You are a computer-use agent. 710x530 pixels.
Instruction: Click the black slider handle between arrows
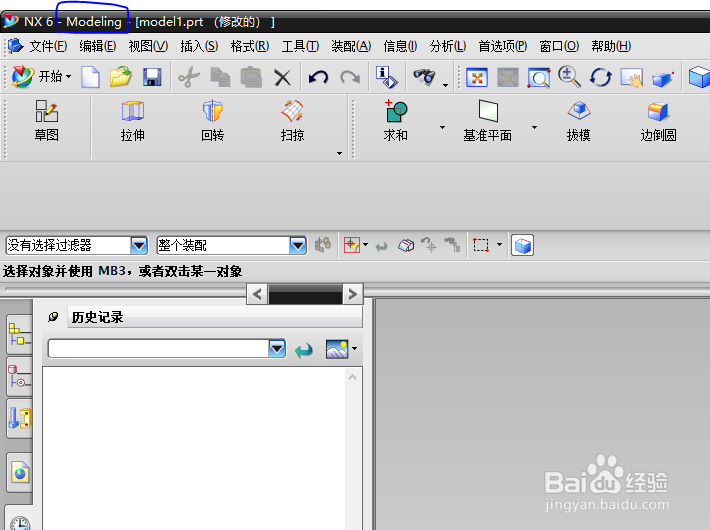pos(306,294)
